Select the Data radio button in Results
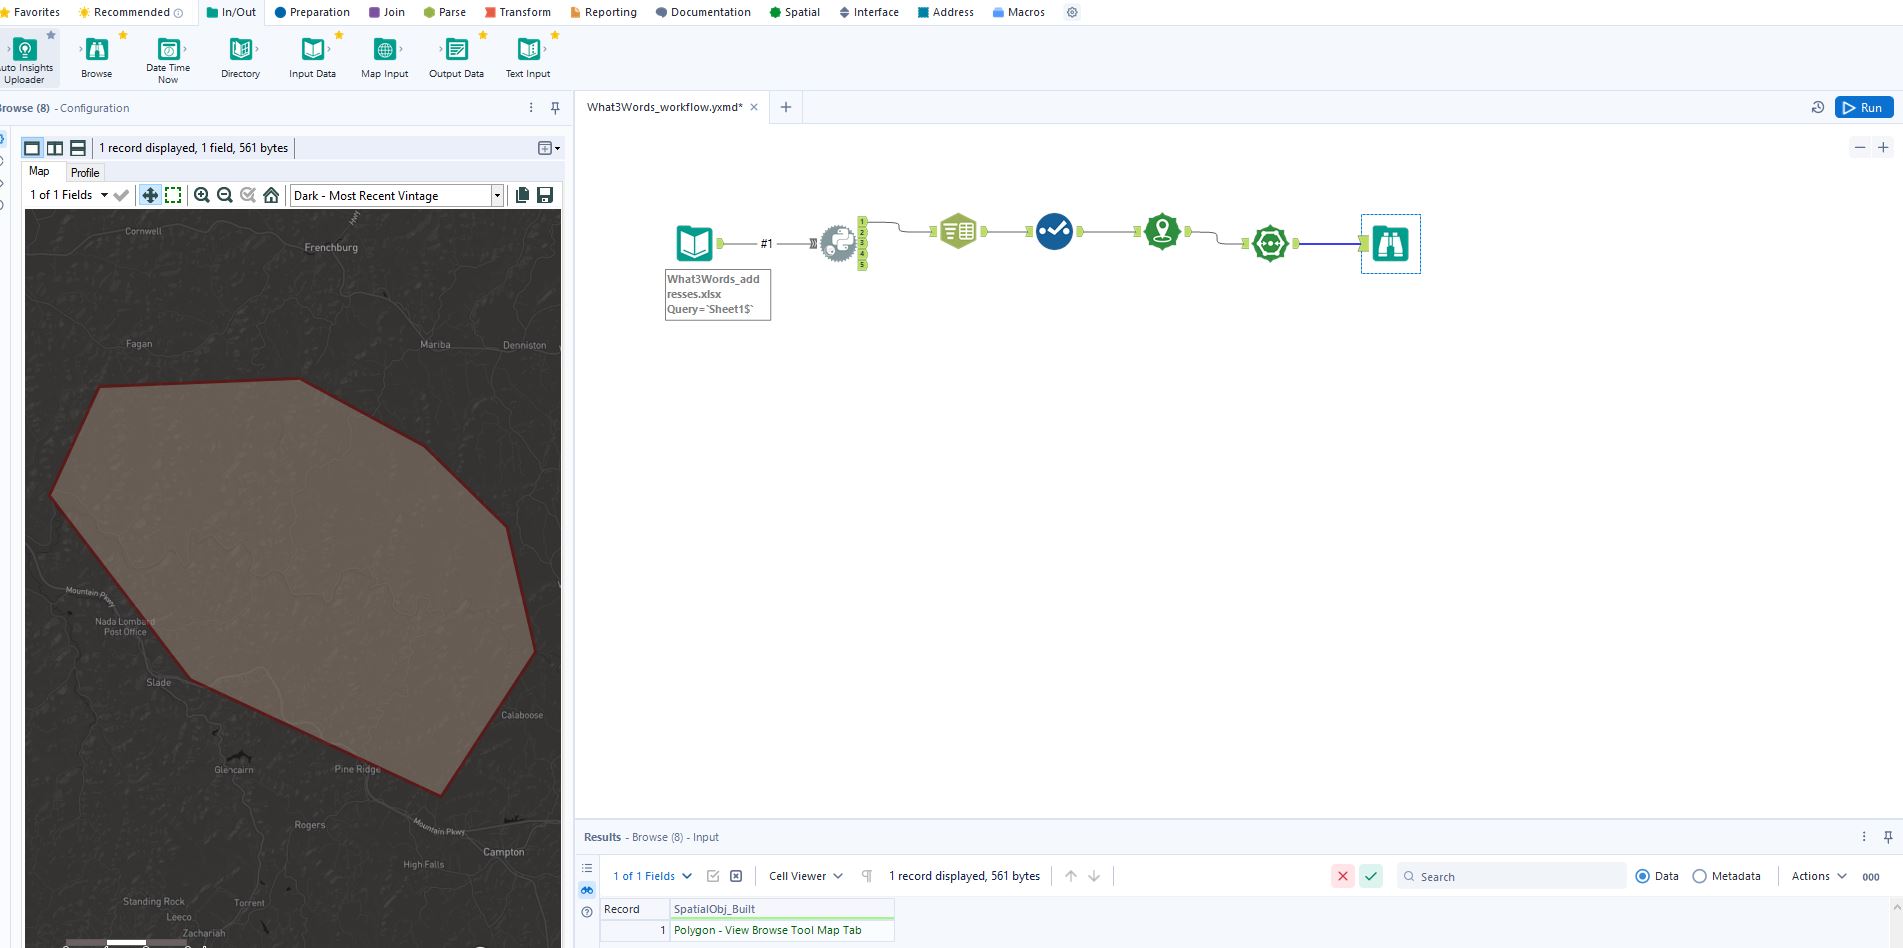 coord(1643,876)
